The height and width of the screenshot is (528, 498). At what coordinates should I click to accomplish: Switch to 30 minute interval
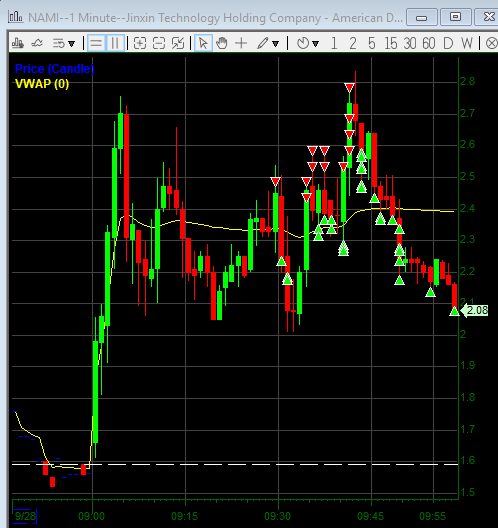click(410, 43)
